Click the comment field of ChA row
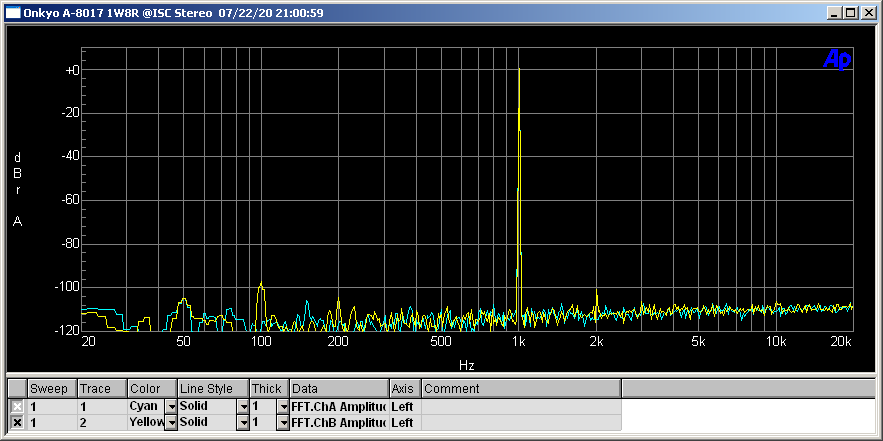This screenshot has width=883, height=441. pyautogui.click(x=521, y=406)
